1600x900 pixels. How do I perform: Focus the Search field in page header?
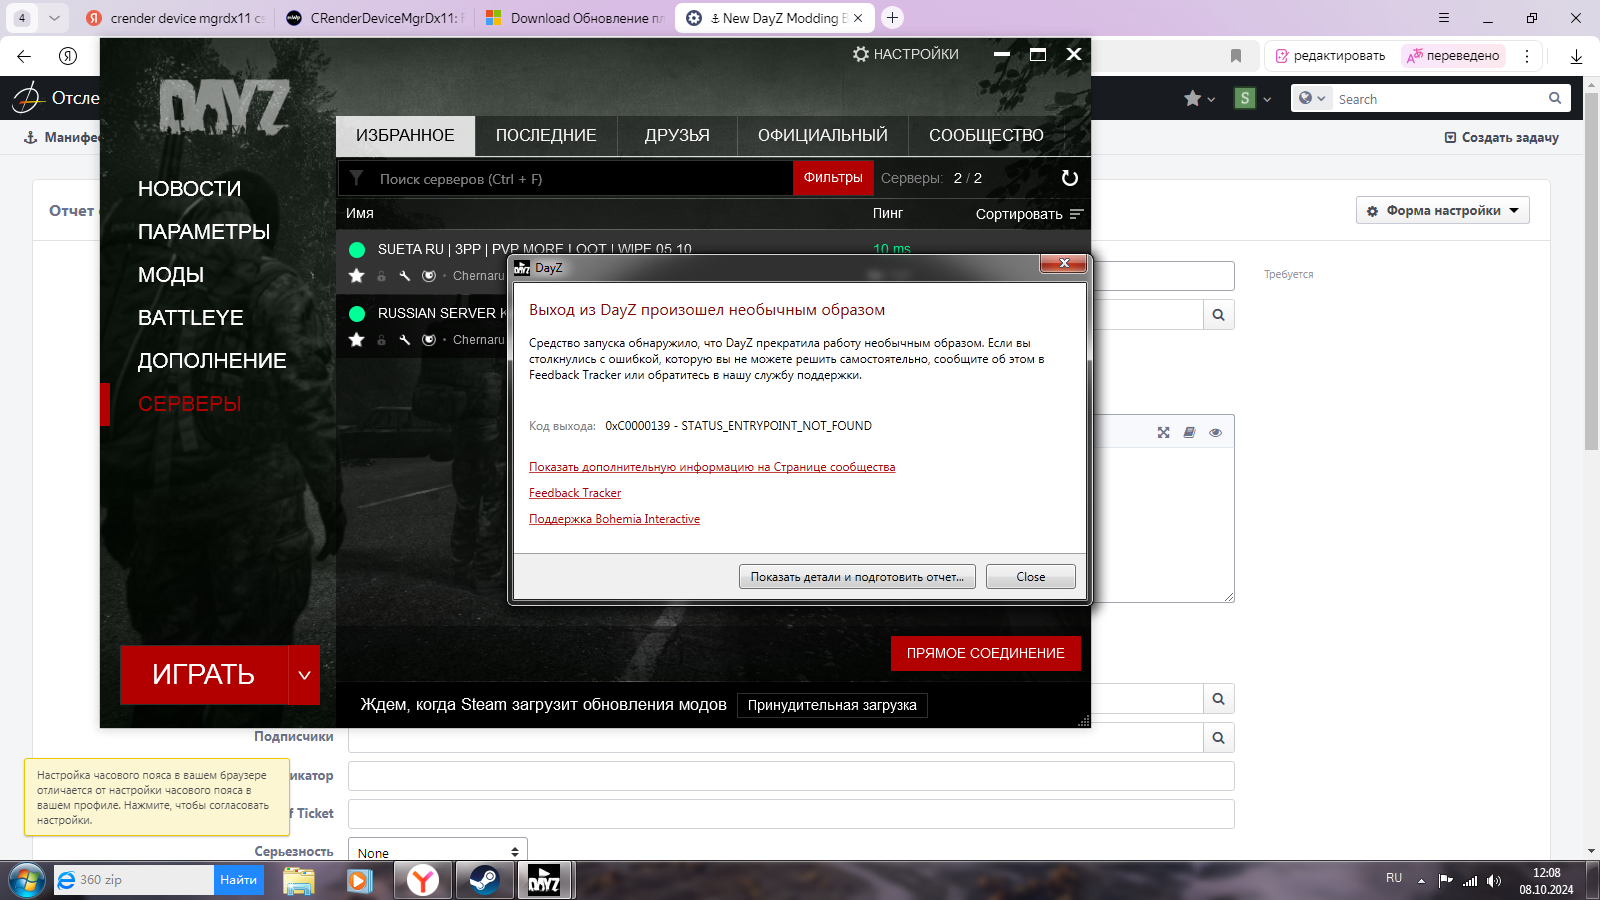tap(1440, 99)
